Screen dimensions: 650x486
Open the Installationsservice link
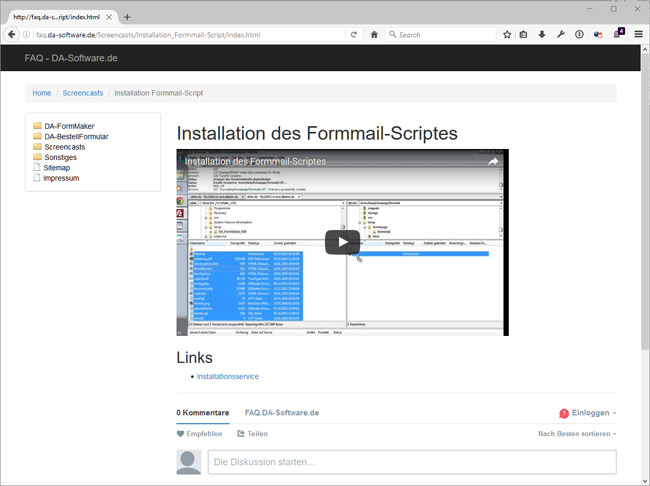pos(228,376)
